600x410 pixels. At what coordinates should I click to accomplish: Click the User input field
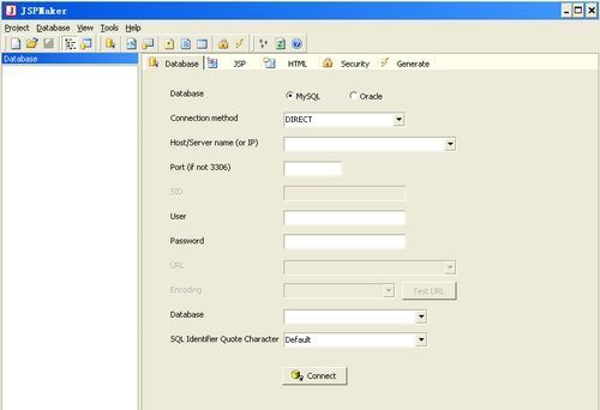point(344,218)
